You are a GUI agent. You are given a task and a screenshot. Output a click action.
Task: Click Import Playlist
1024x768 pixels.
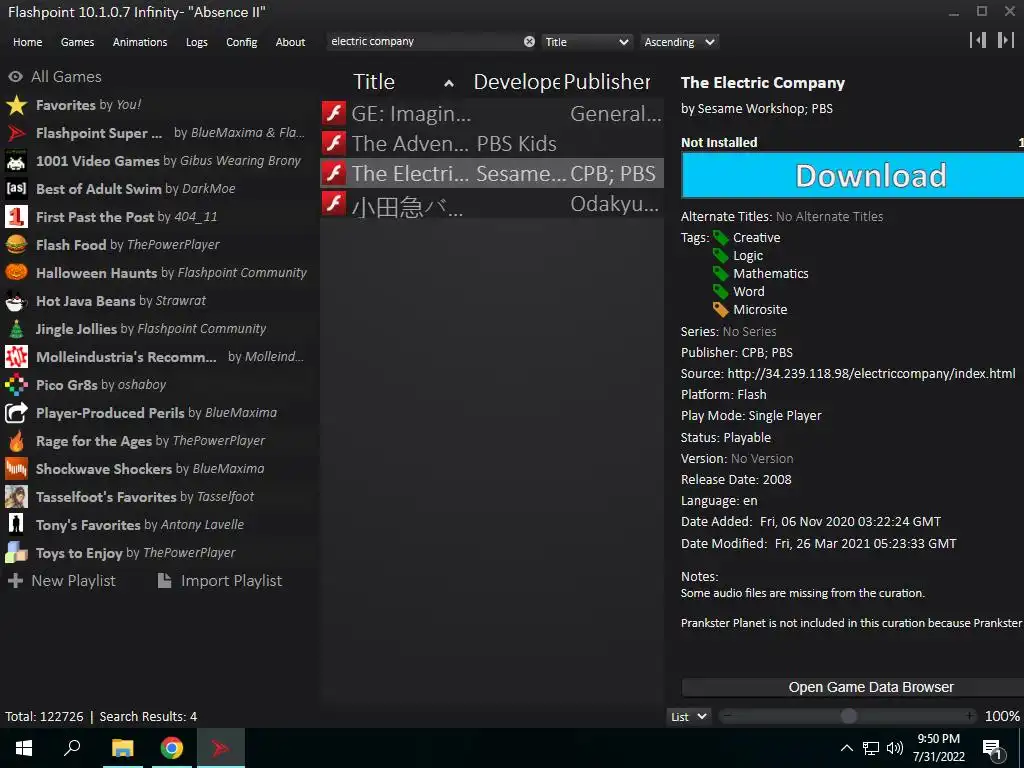coord(220,581)
